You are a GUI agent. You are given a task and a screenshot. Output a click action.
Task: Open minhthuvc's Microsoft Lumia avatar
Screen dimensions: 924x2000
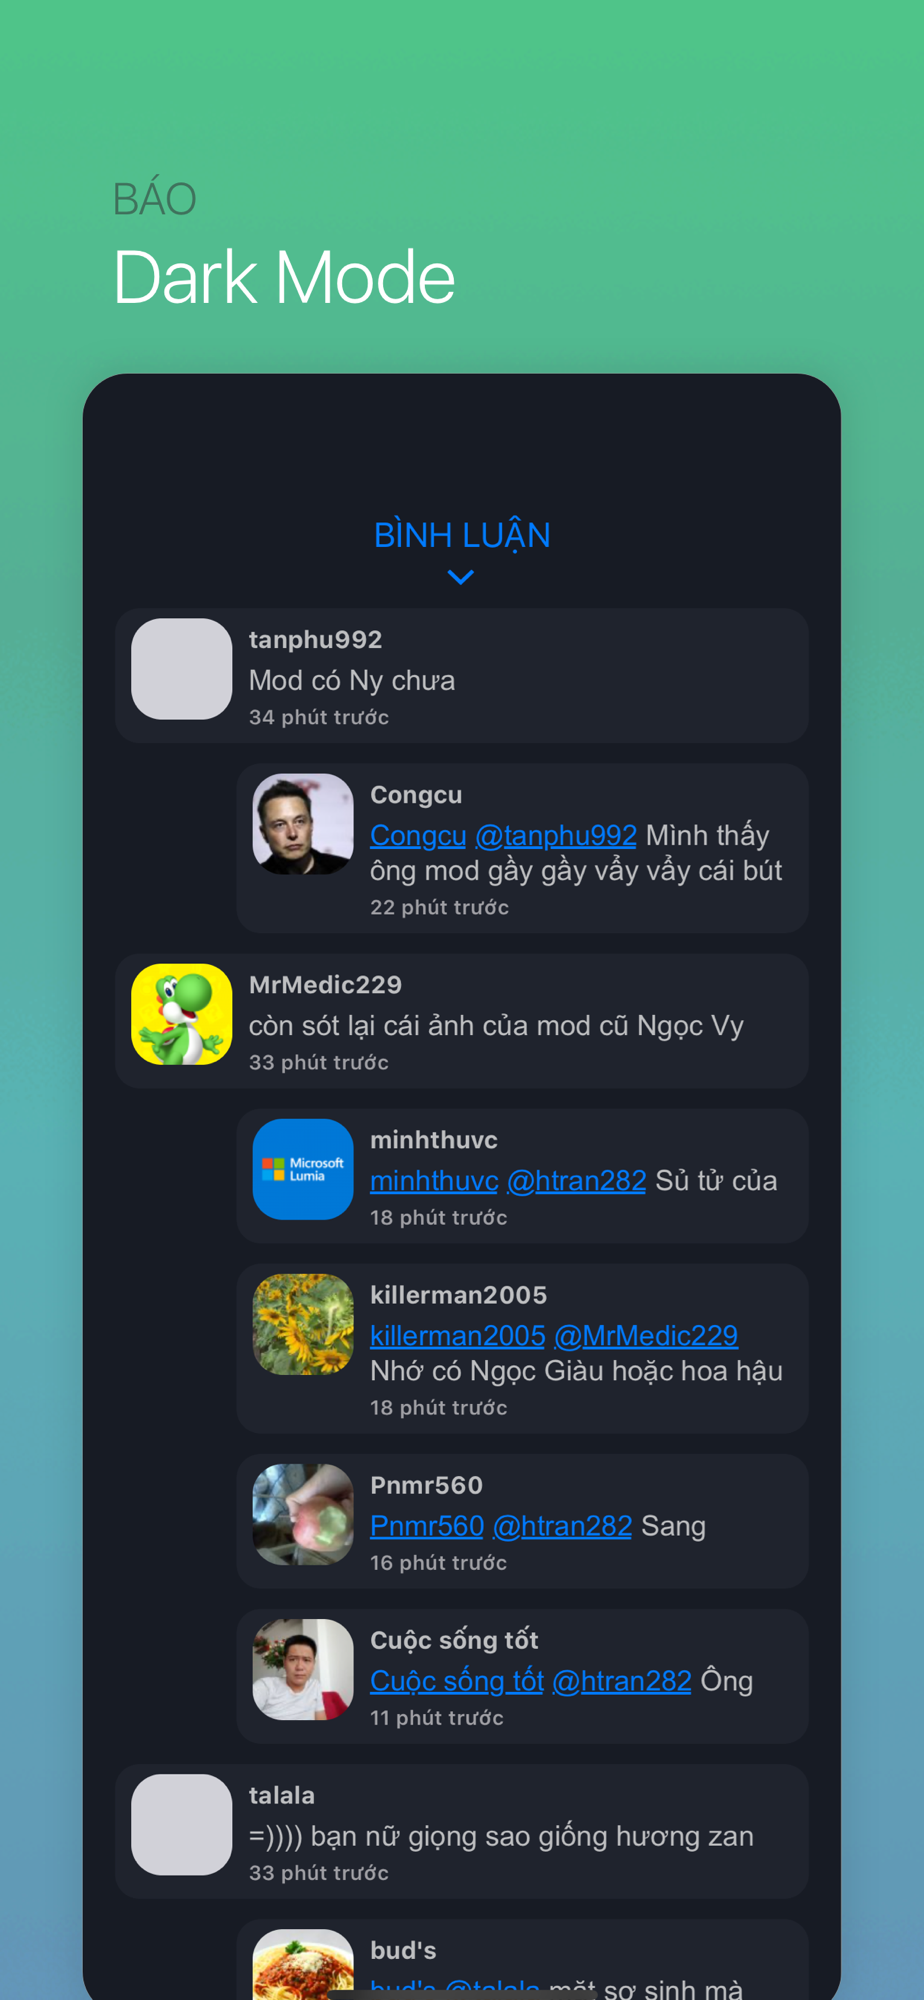(x=303, y=1169)
